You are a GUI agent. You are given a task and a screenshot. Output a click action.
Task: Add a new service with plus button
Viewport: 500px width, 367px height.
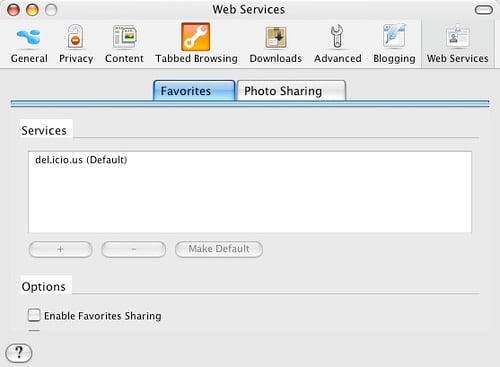pos(60,249)
